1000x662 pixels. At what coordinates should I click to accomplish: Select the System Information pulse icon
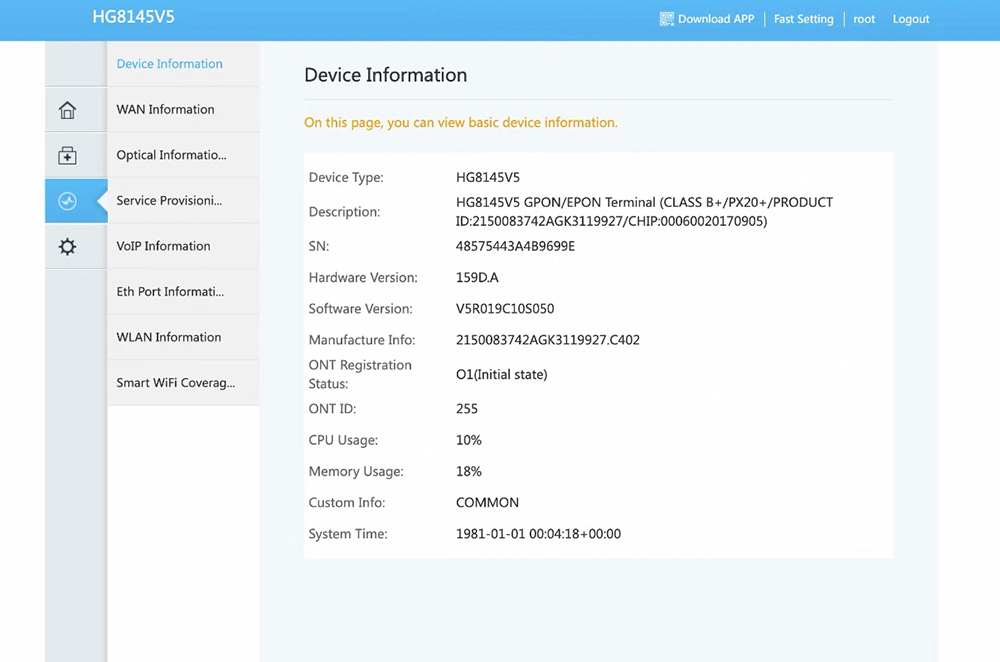[67, 202]
